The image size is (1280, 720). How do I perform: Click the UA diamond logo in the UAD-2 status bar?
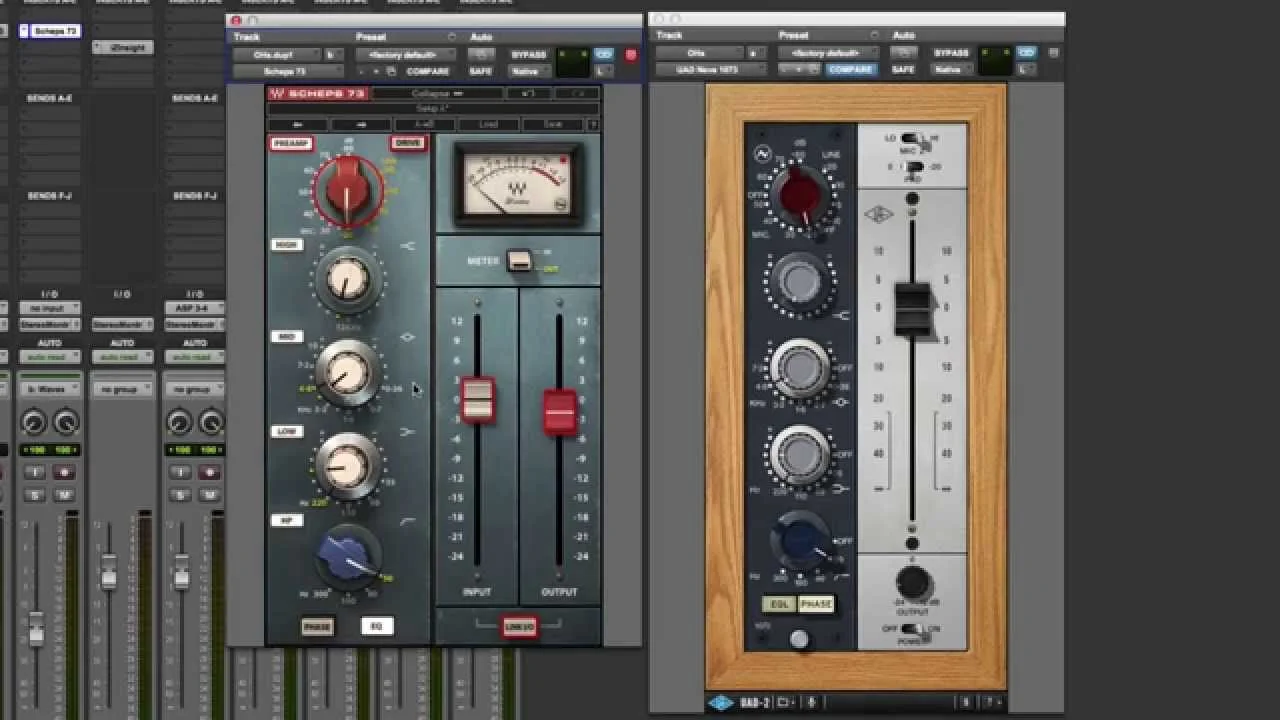[719, 703]
